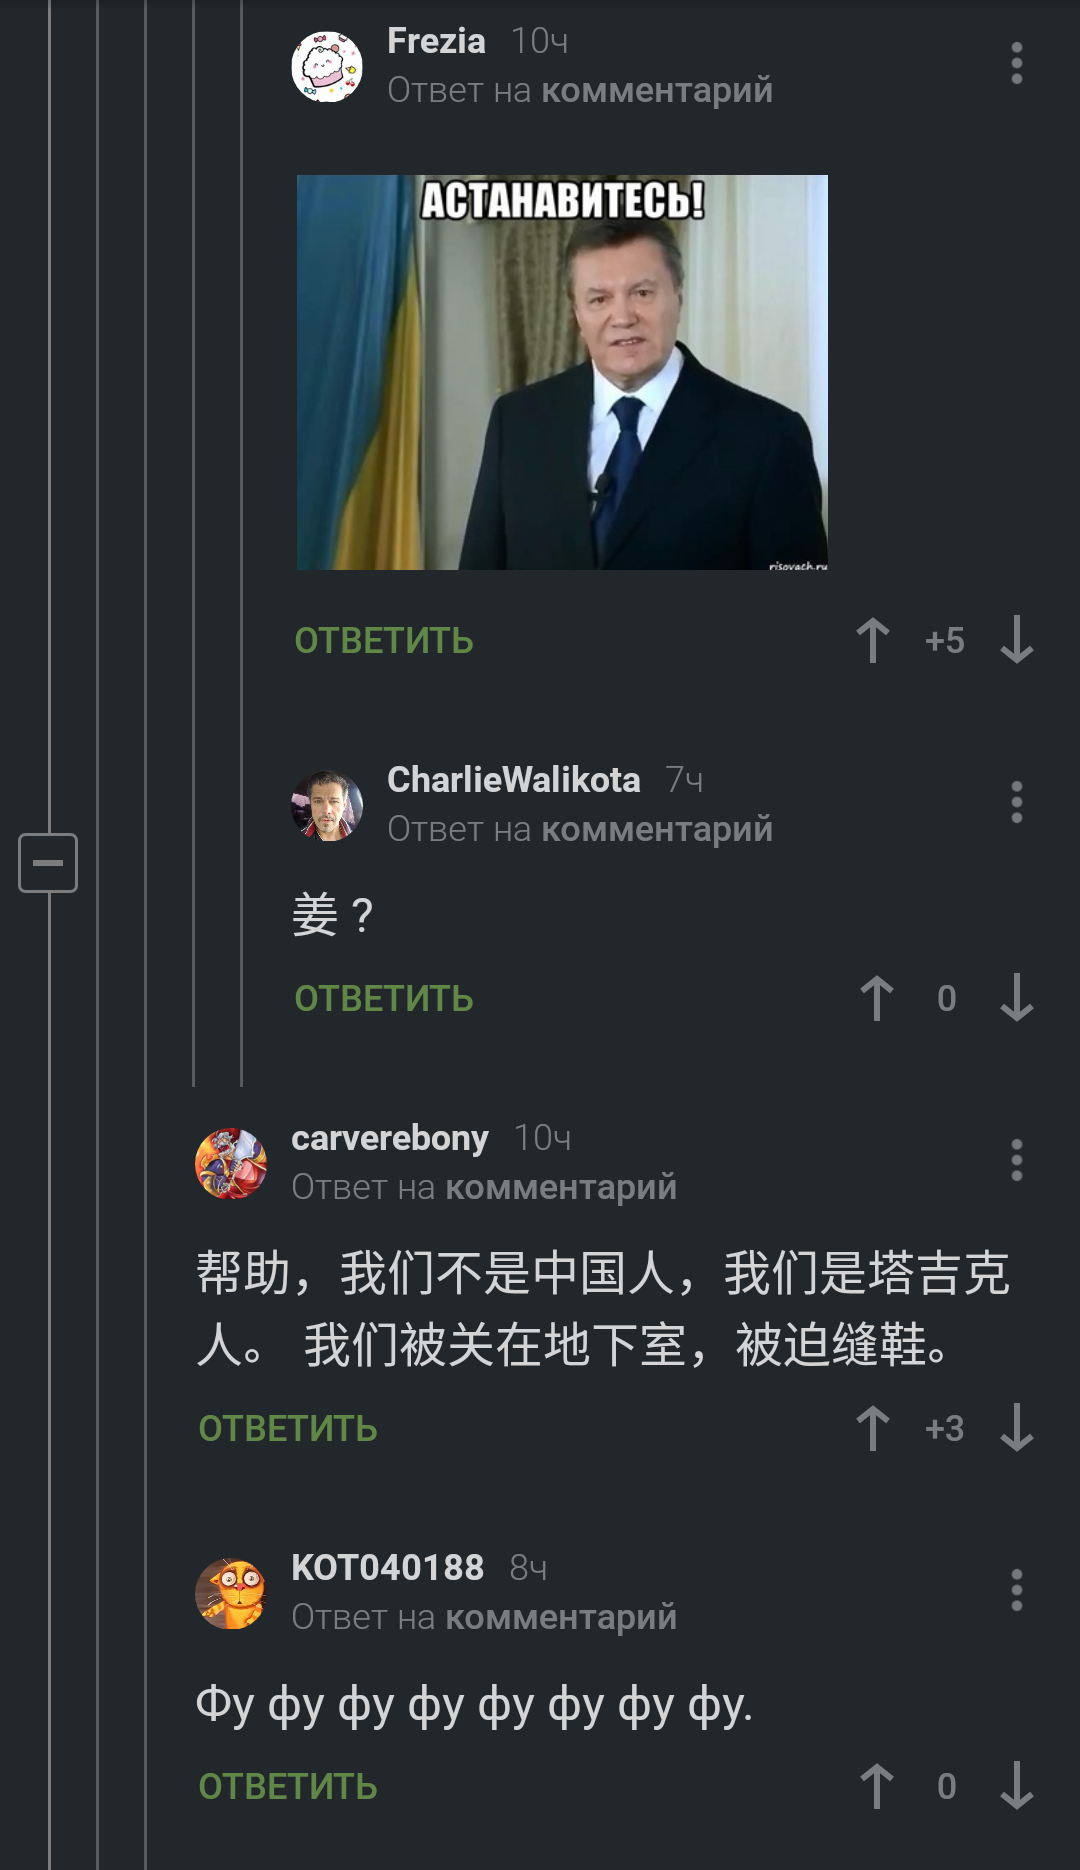Open three-dot menu on carverebony's comment
Viewport: 1080px width, 1870px height.
pyautogui.click(x=1017, y=1160)
